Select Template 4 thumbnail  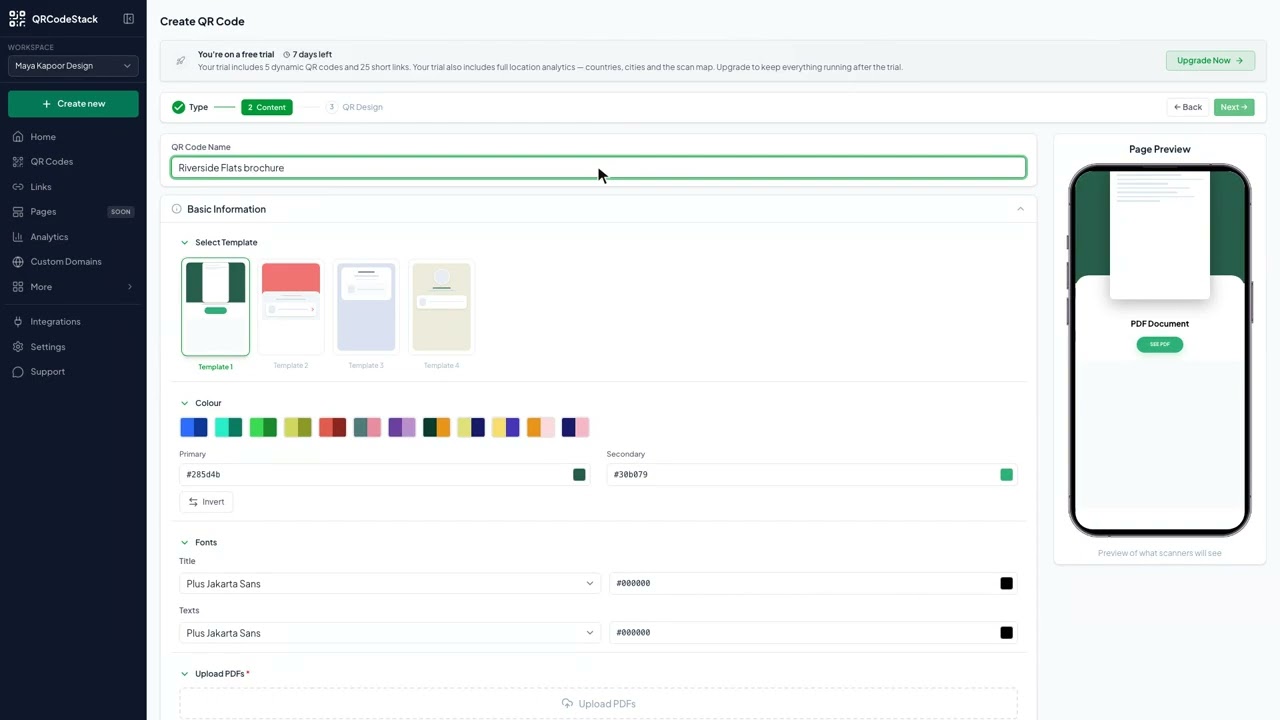tap(441, 307)
